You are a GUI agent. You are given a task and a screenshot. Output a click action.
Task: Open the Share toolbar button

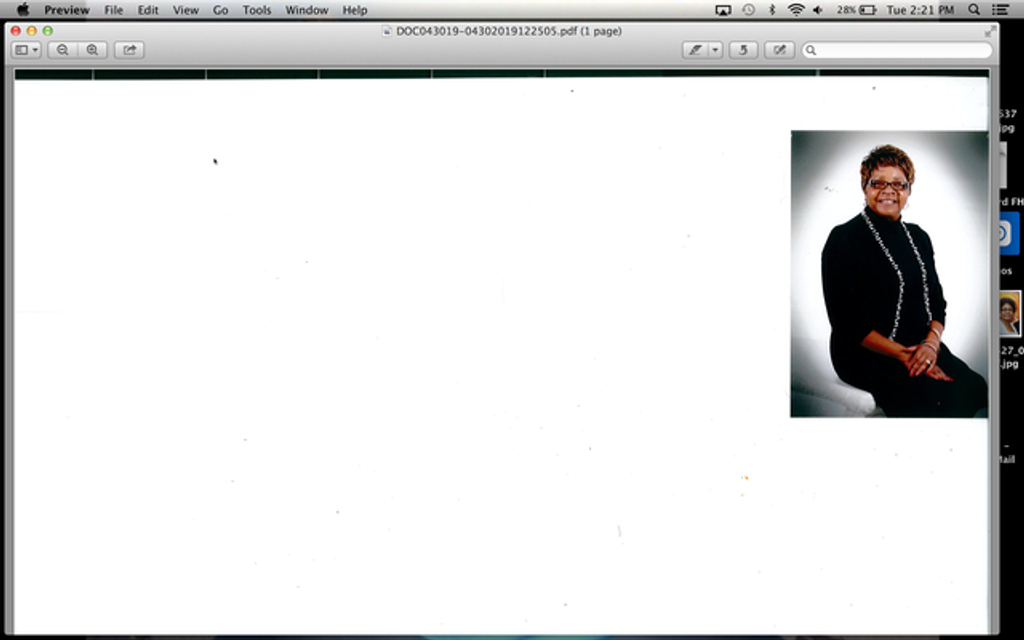129,50
